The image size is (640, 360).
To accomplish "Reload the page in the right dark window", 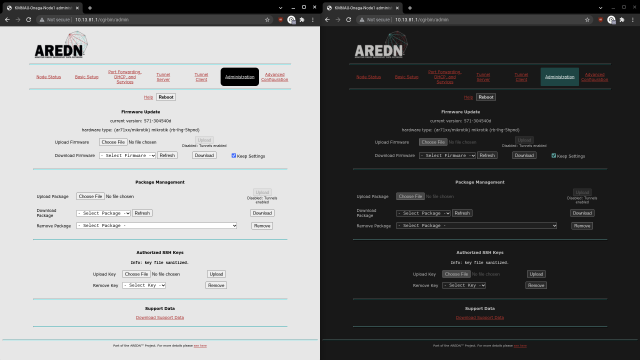I will pyautogui.click(x=349, y=20).
